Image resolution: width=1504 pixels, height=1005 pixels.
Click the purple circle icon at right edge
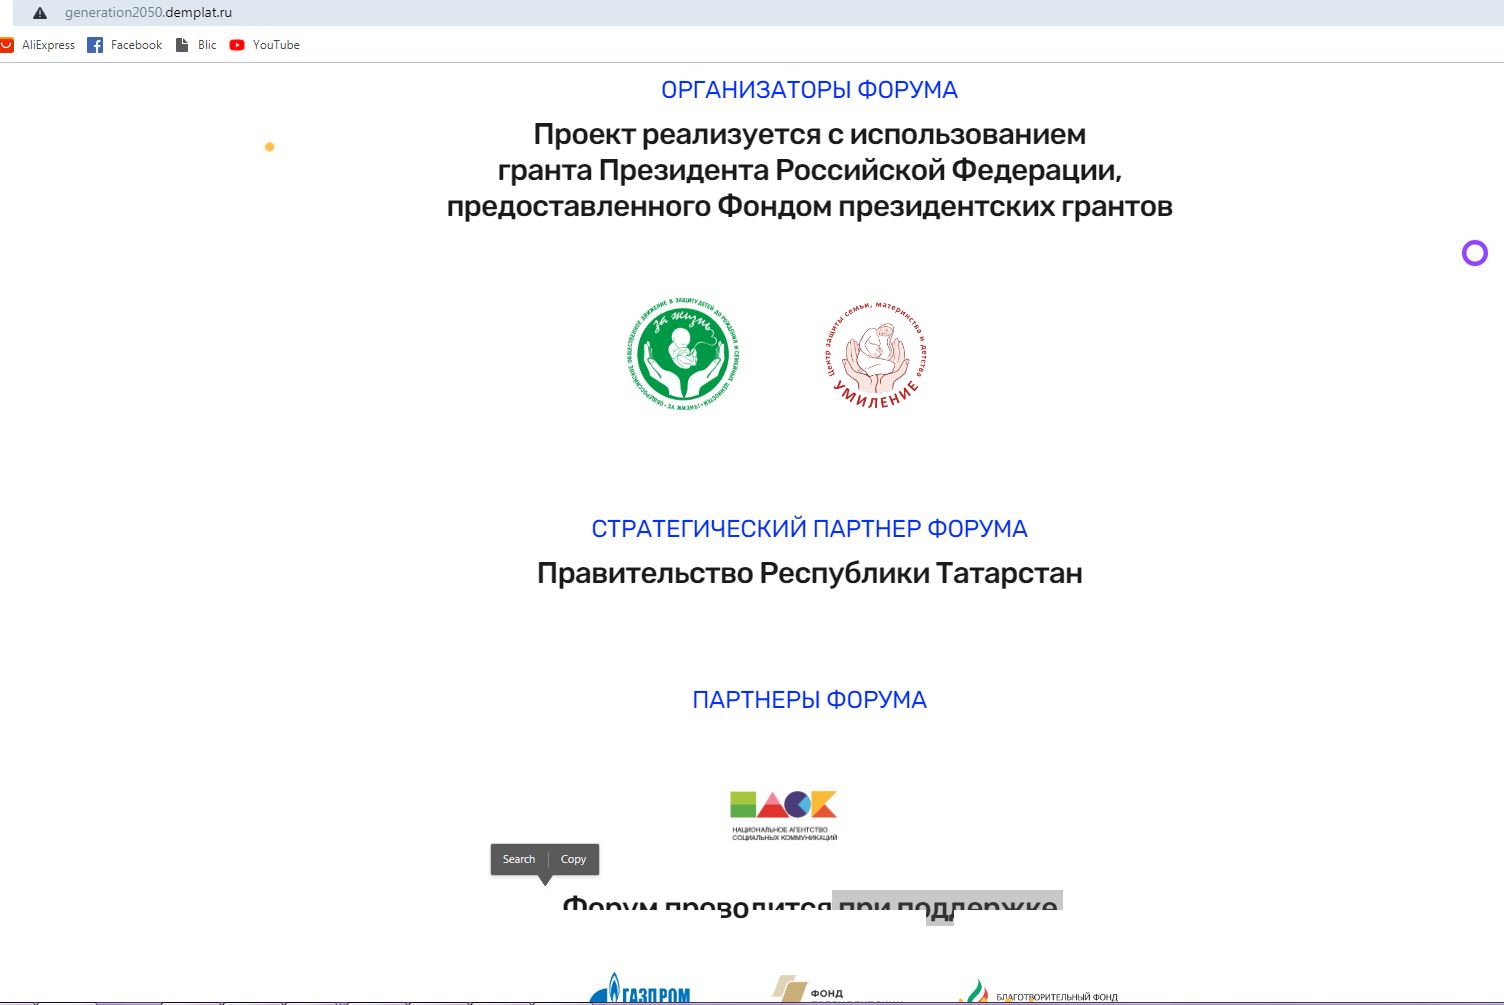(1474, 253)
